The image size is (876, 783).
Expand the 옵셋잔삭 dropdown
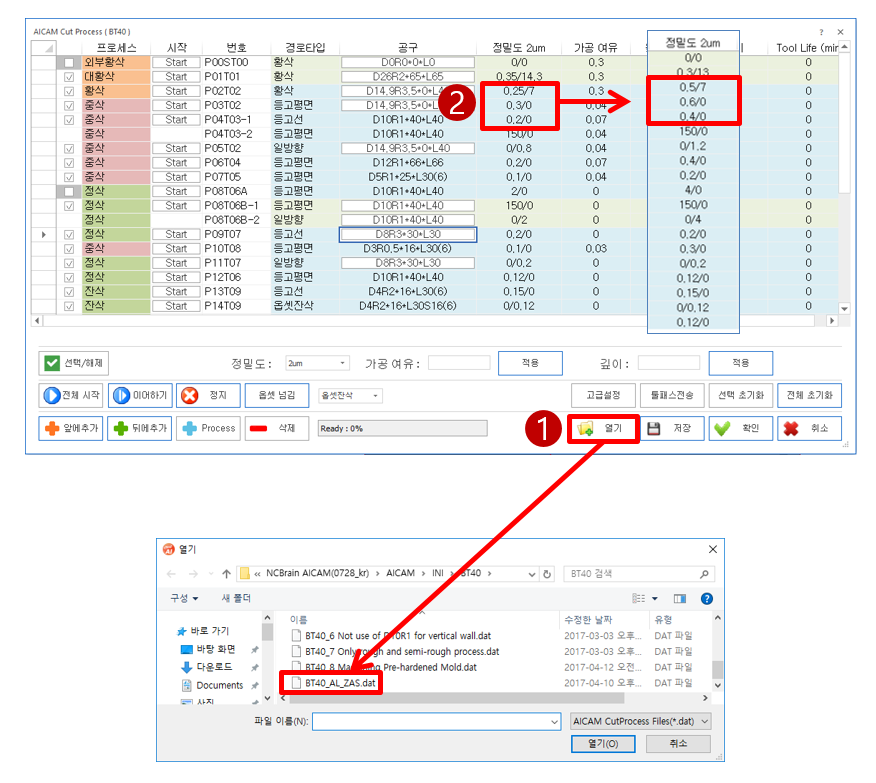click(349, 395)
